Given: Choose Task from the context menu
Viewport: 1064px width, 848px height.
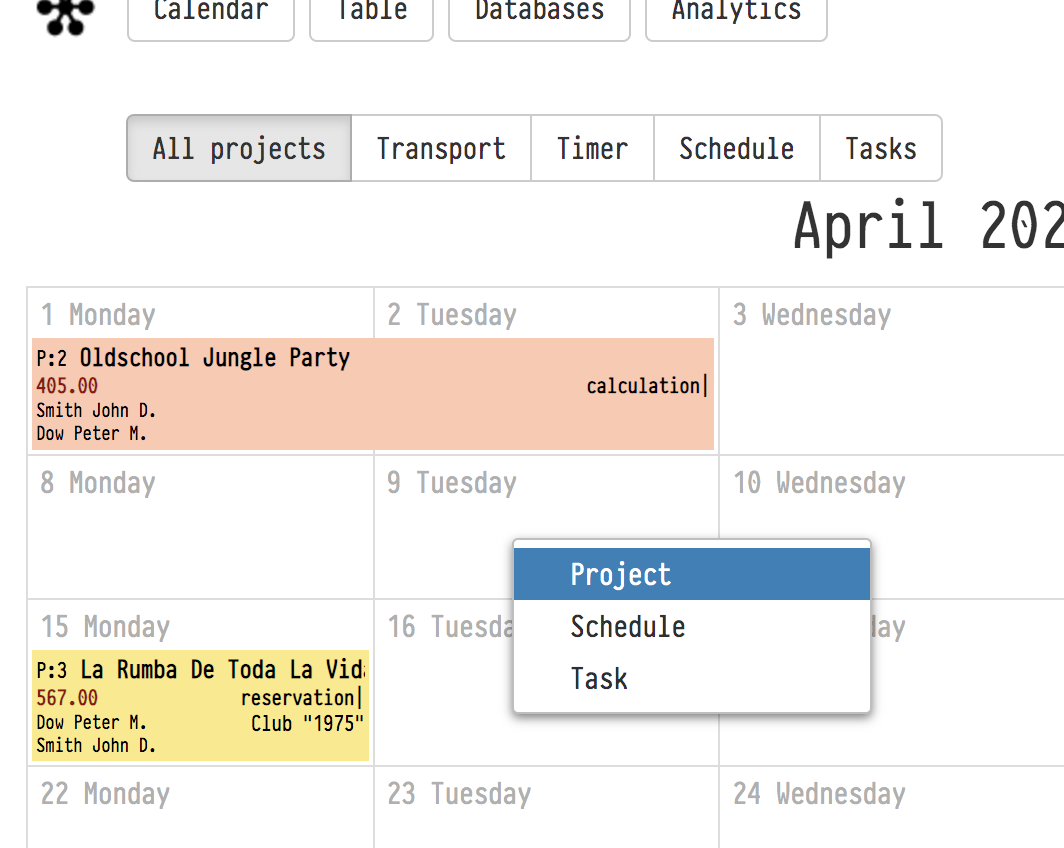Looking at the screenshot, I should (x=691, y=679).
